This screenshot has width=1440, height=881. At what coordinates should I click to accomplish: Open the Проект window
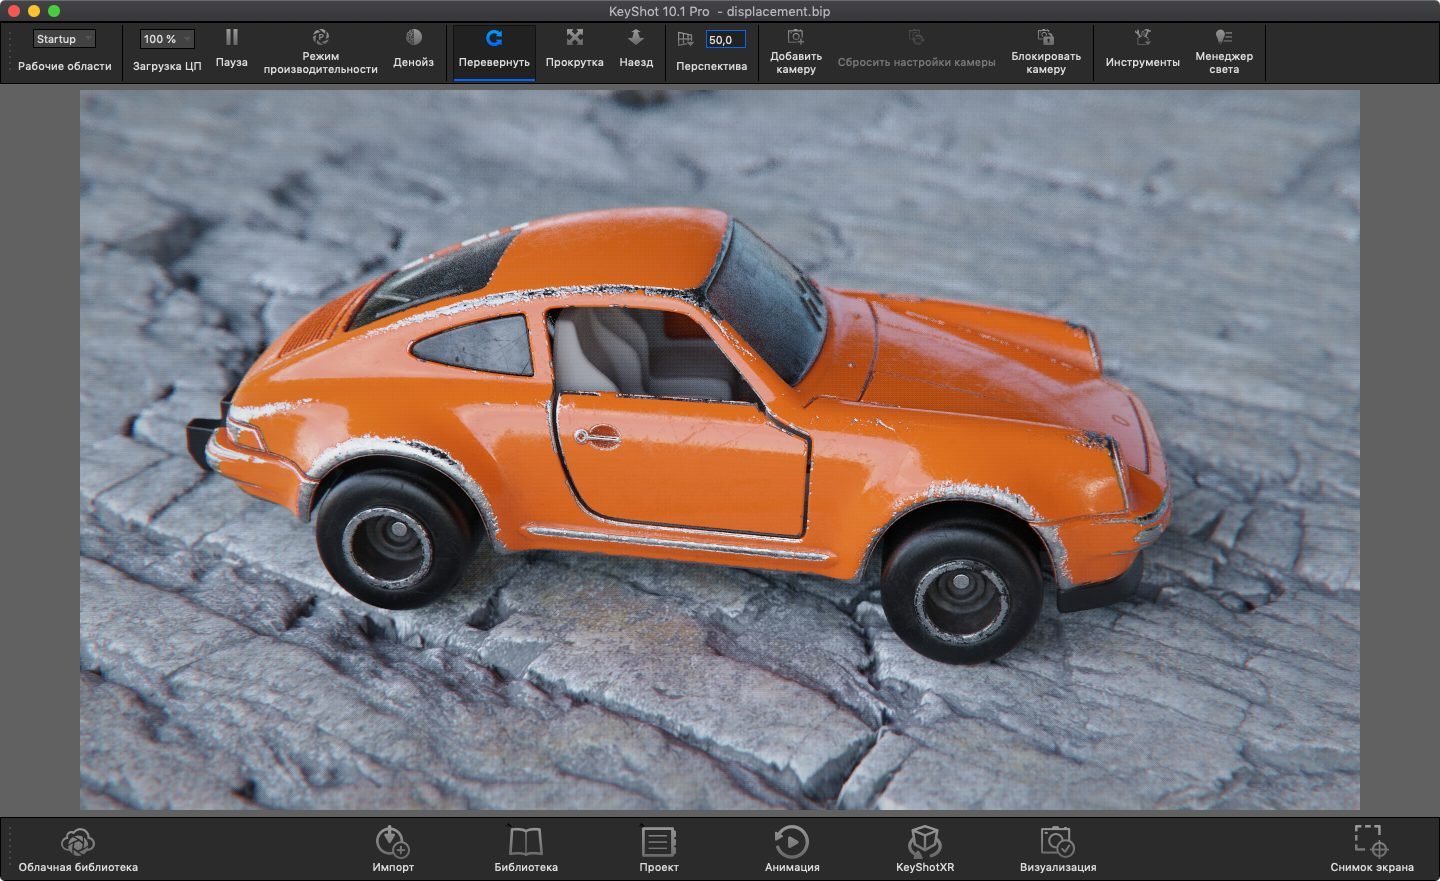658,846
